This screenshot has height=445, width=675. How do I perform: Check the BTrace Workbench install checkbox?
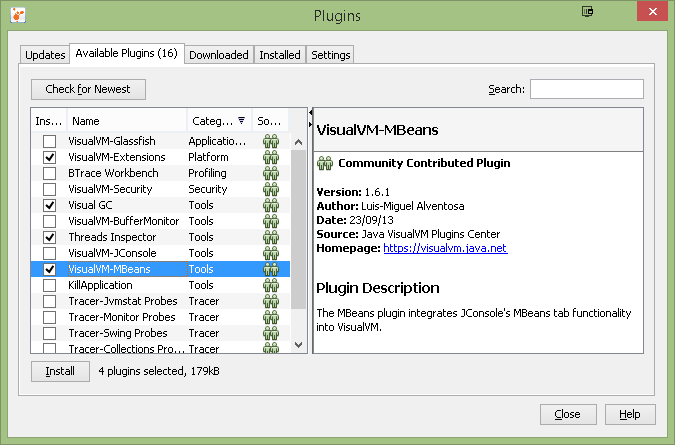[x=50, y=173]
